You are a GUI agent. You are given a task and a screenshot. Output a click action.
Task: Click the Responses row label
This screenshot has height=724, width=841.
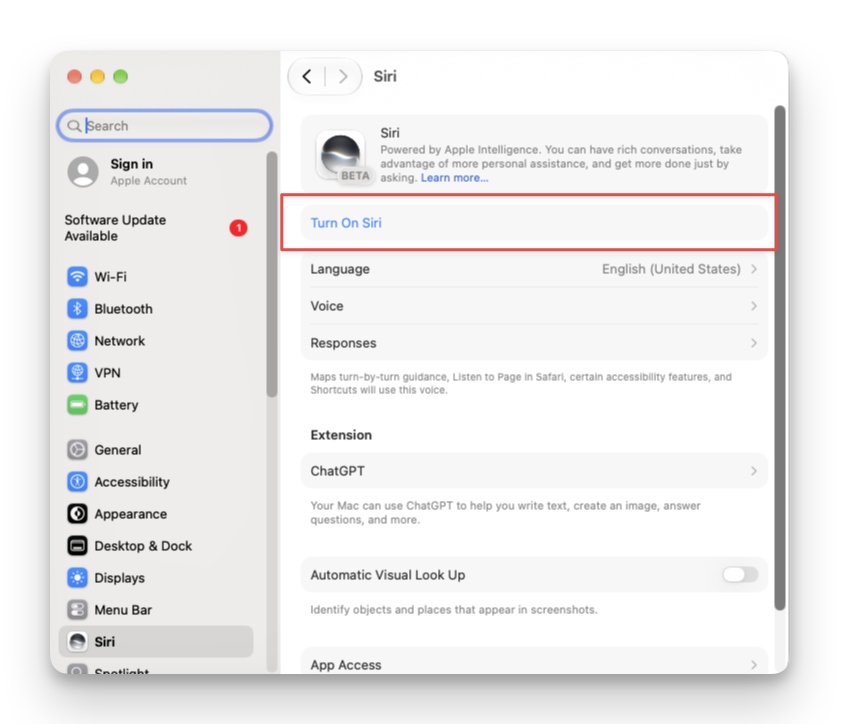click(343, 343)
